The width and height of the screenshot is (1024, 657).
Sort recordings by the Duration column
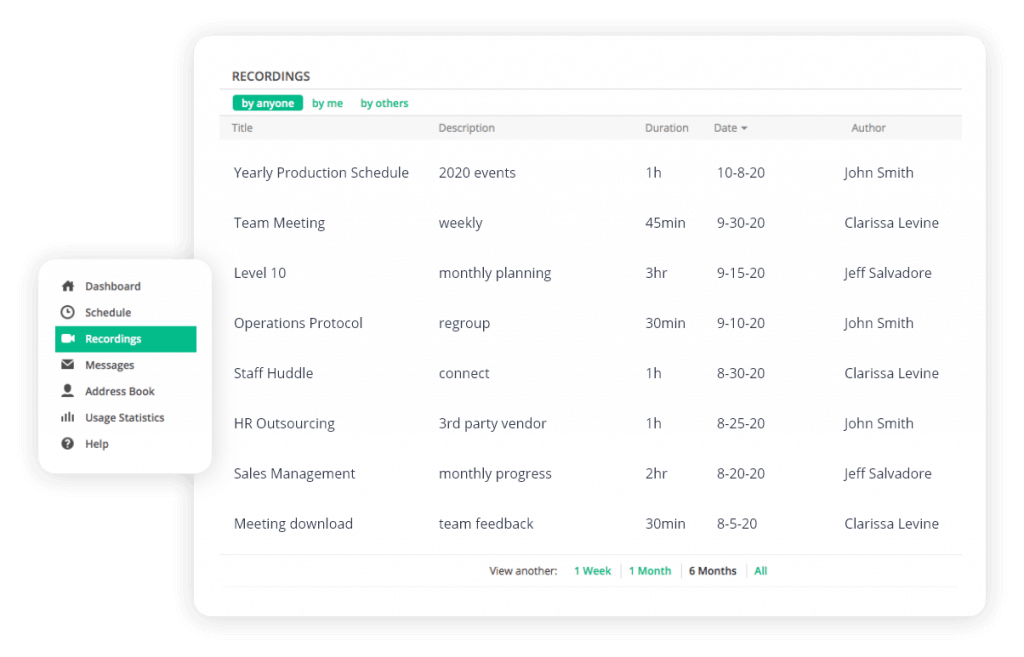(666, 128)
